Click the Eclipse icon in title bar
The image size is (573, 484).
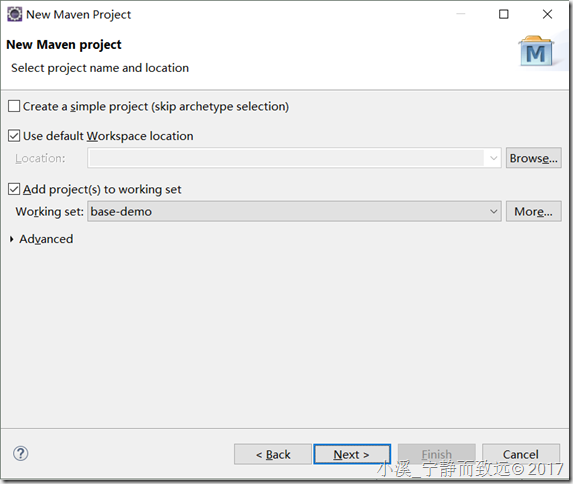pyautogui.click(x=15, y=15)
